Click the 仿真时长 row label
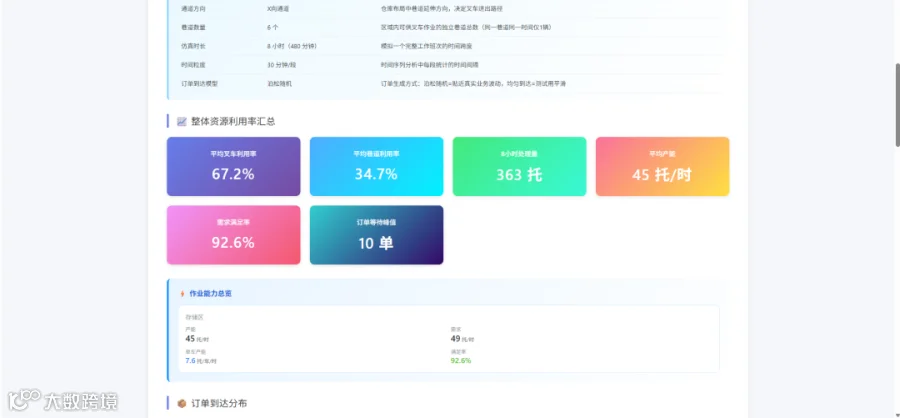The height and width of the screenshot is (418, 900). click(x=193, y=46)
